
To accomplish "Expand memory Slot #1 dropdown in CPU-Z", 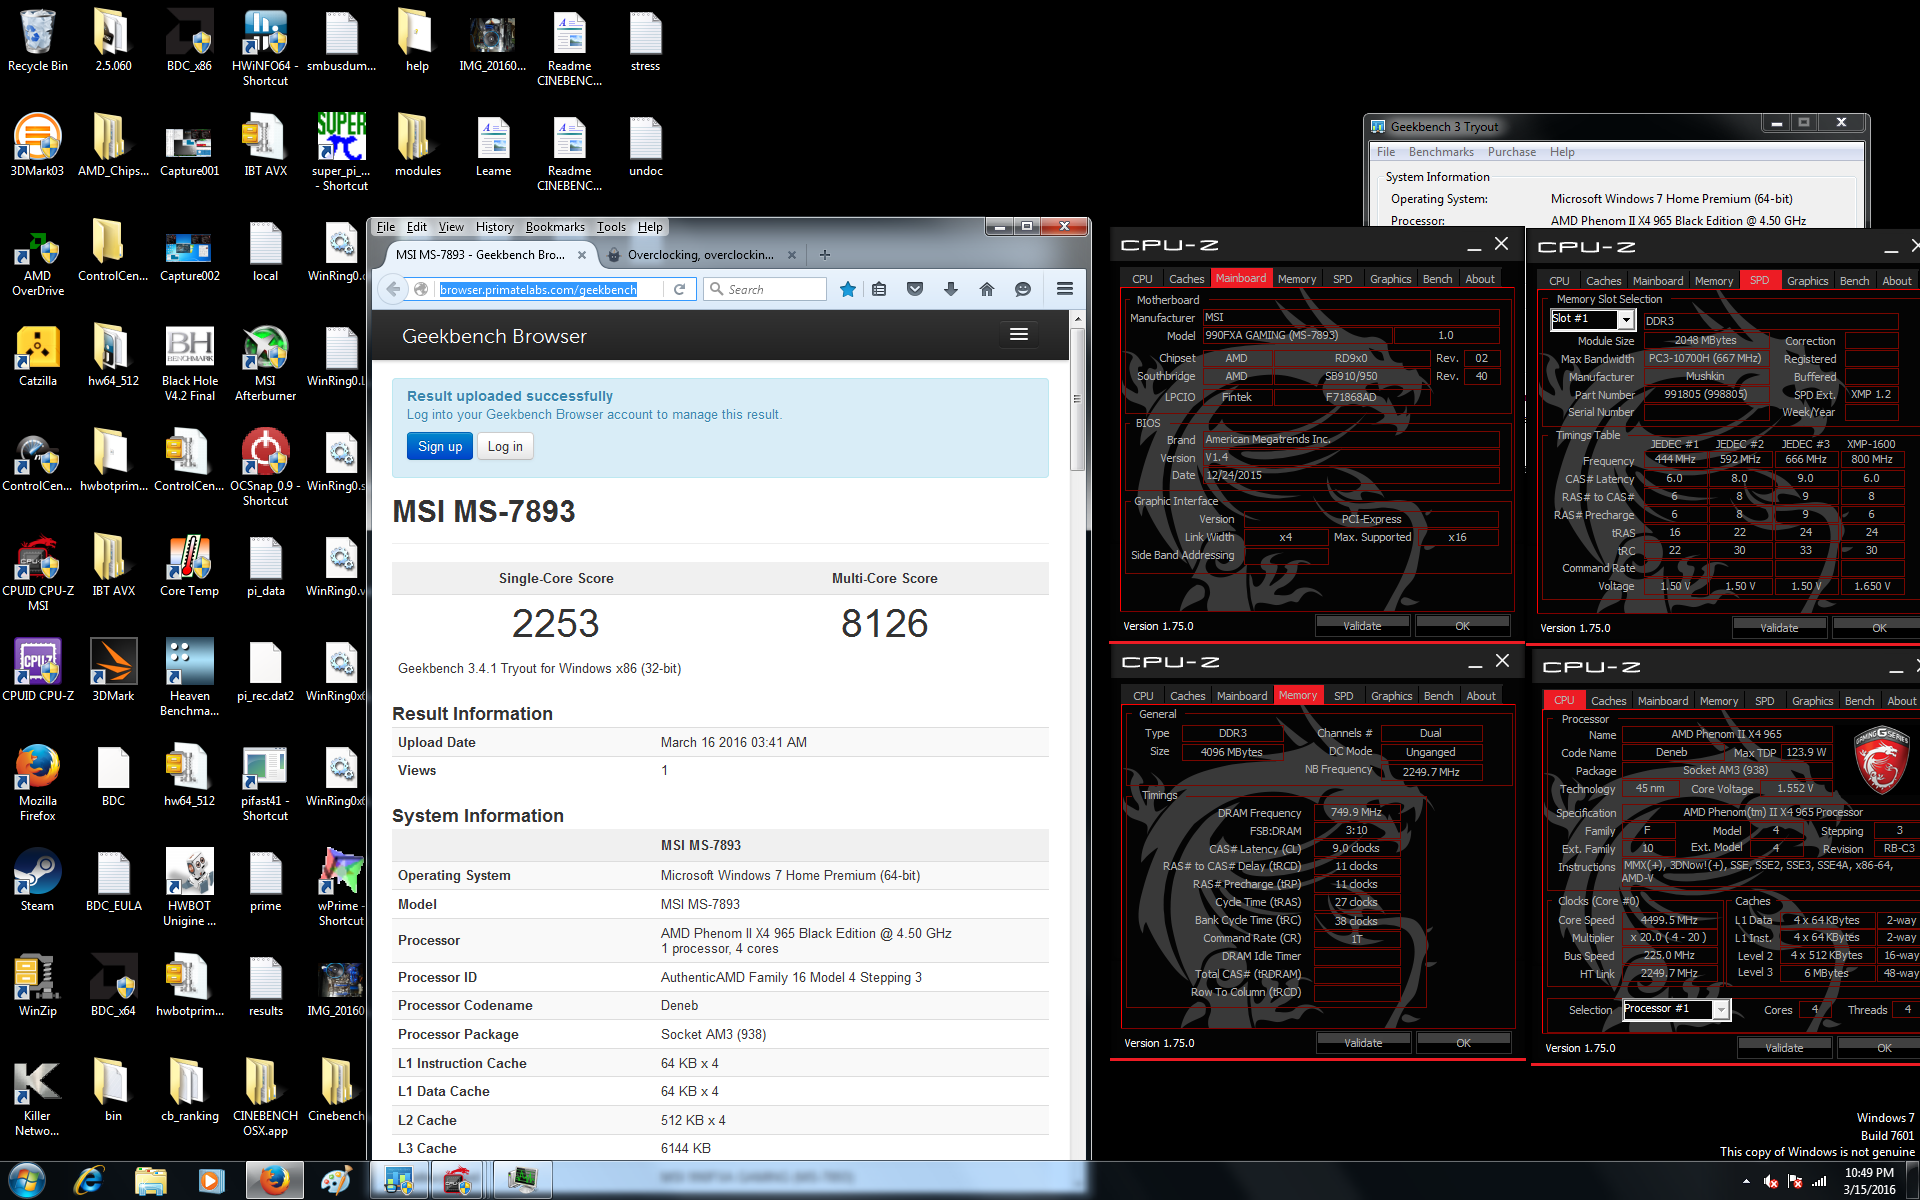I will tap(1626, 320).
